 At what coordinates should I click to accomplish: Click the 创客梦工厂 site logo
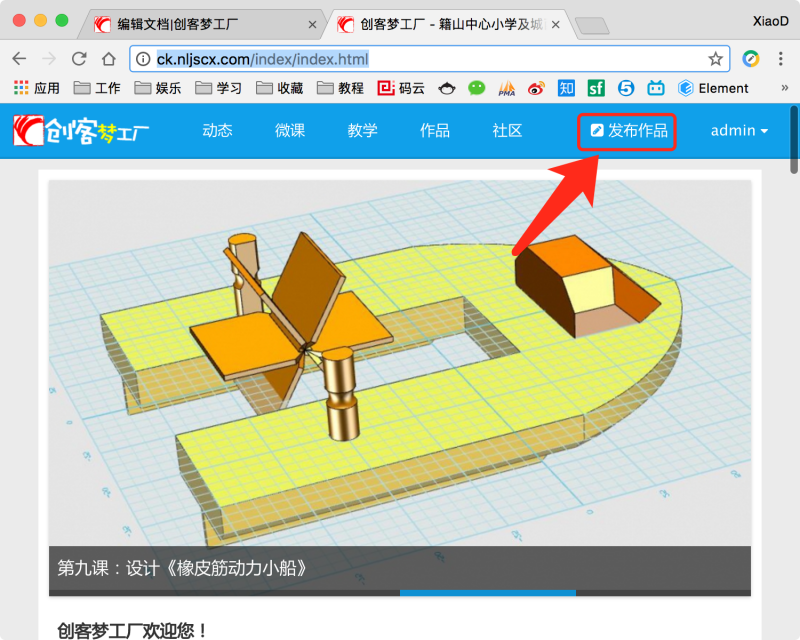click(82, 131)
